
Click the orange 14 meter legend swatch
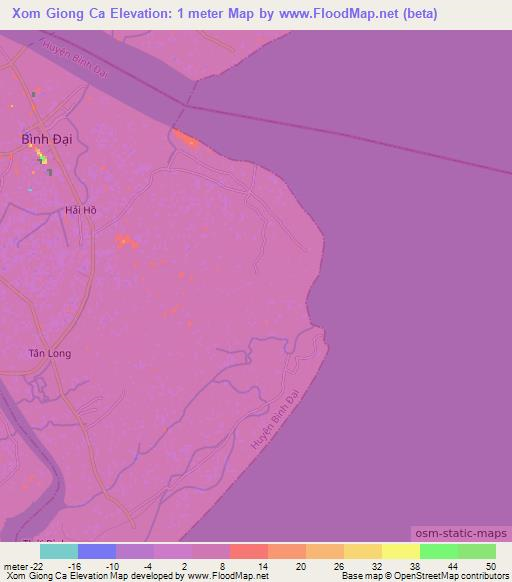pyautogui.click(x=287, y=551)
